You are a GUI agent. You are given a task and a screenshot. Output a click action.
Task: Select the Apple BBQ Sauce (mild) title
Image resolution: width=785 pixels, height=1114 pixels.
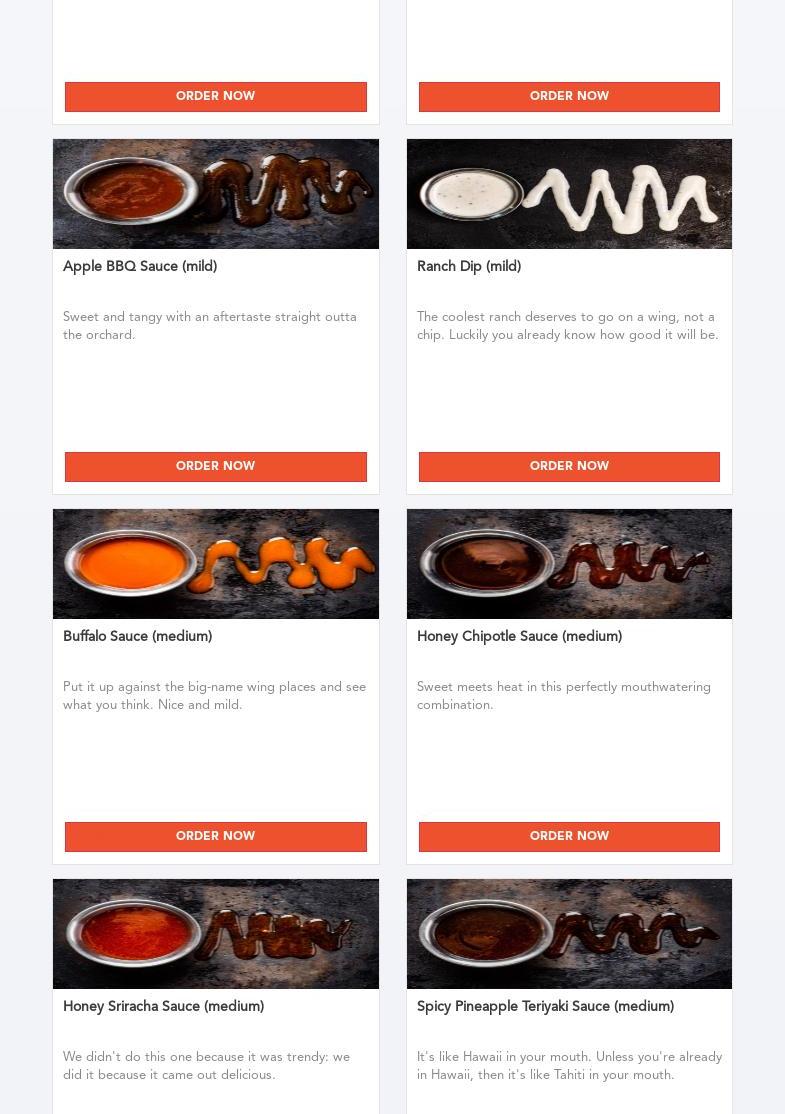(x=140, y=266)
